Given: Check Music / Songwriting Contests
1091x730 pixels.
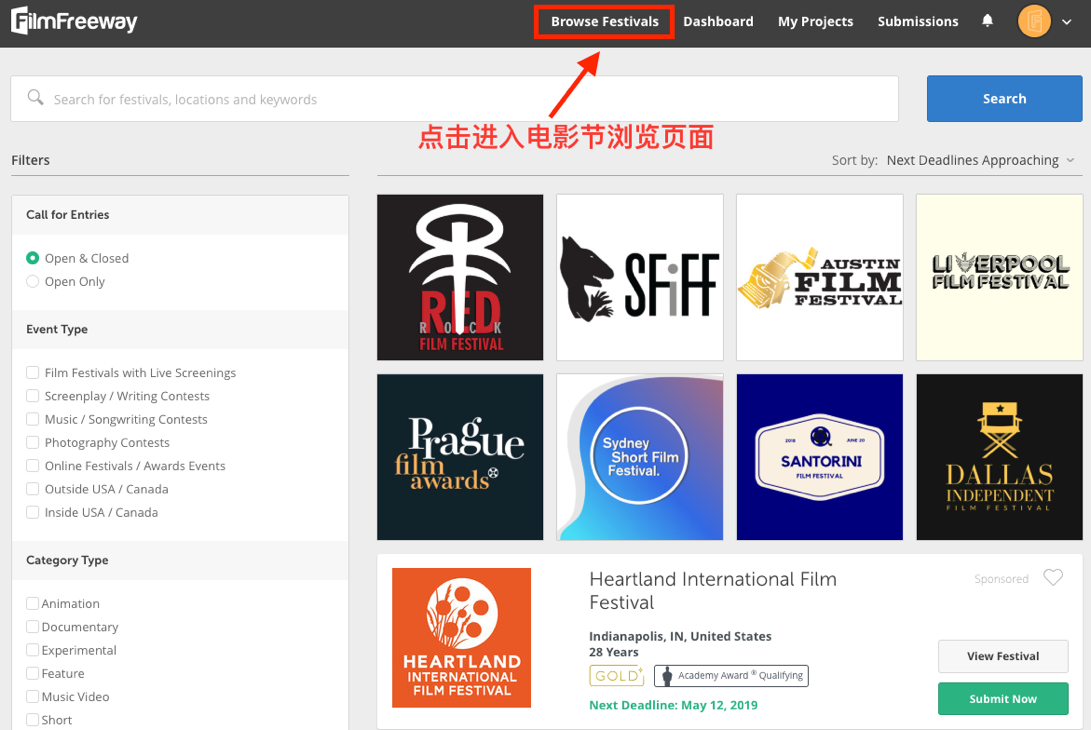Looking at the screenshot, I should pos(33,420).
